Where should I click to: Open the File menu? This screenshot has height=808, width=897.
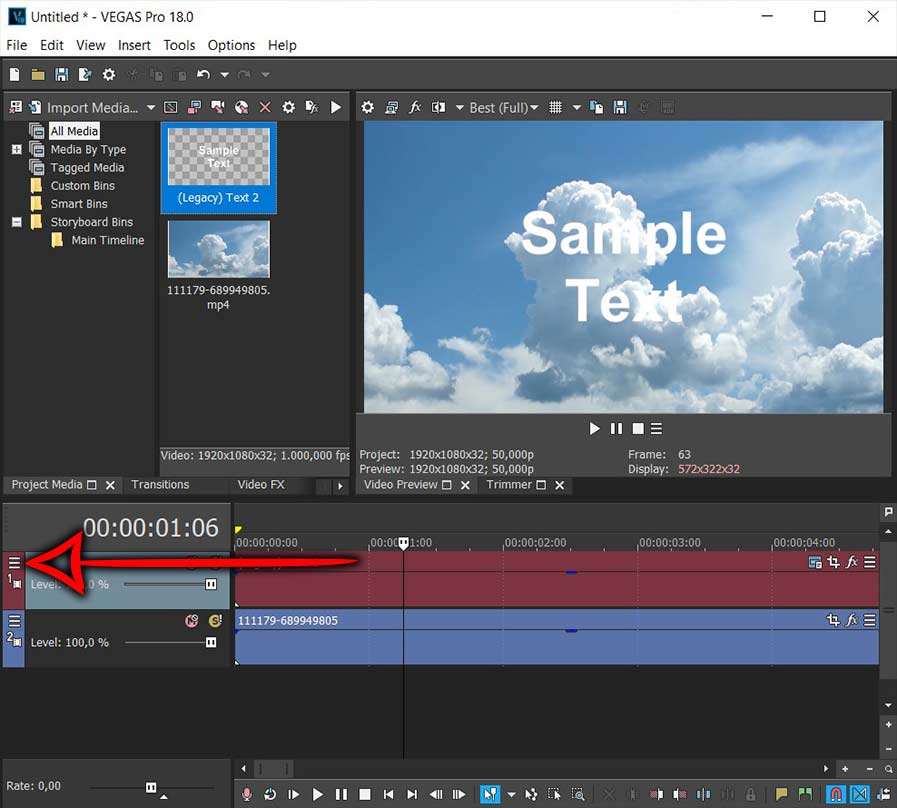17,45
